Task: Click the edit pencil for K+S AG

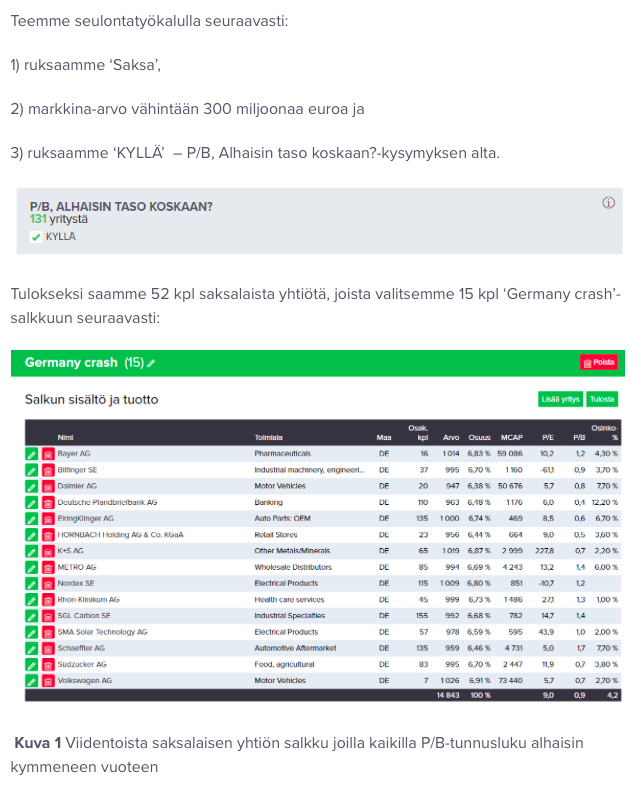Action: point(31,551)
